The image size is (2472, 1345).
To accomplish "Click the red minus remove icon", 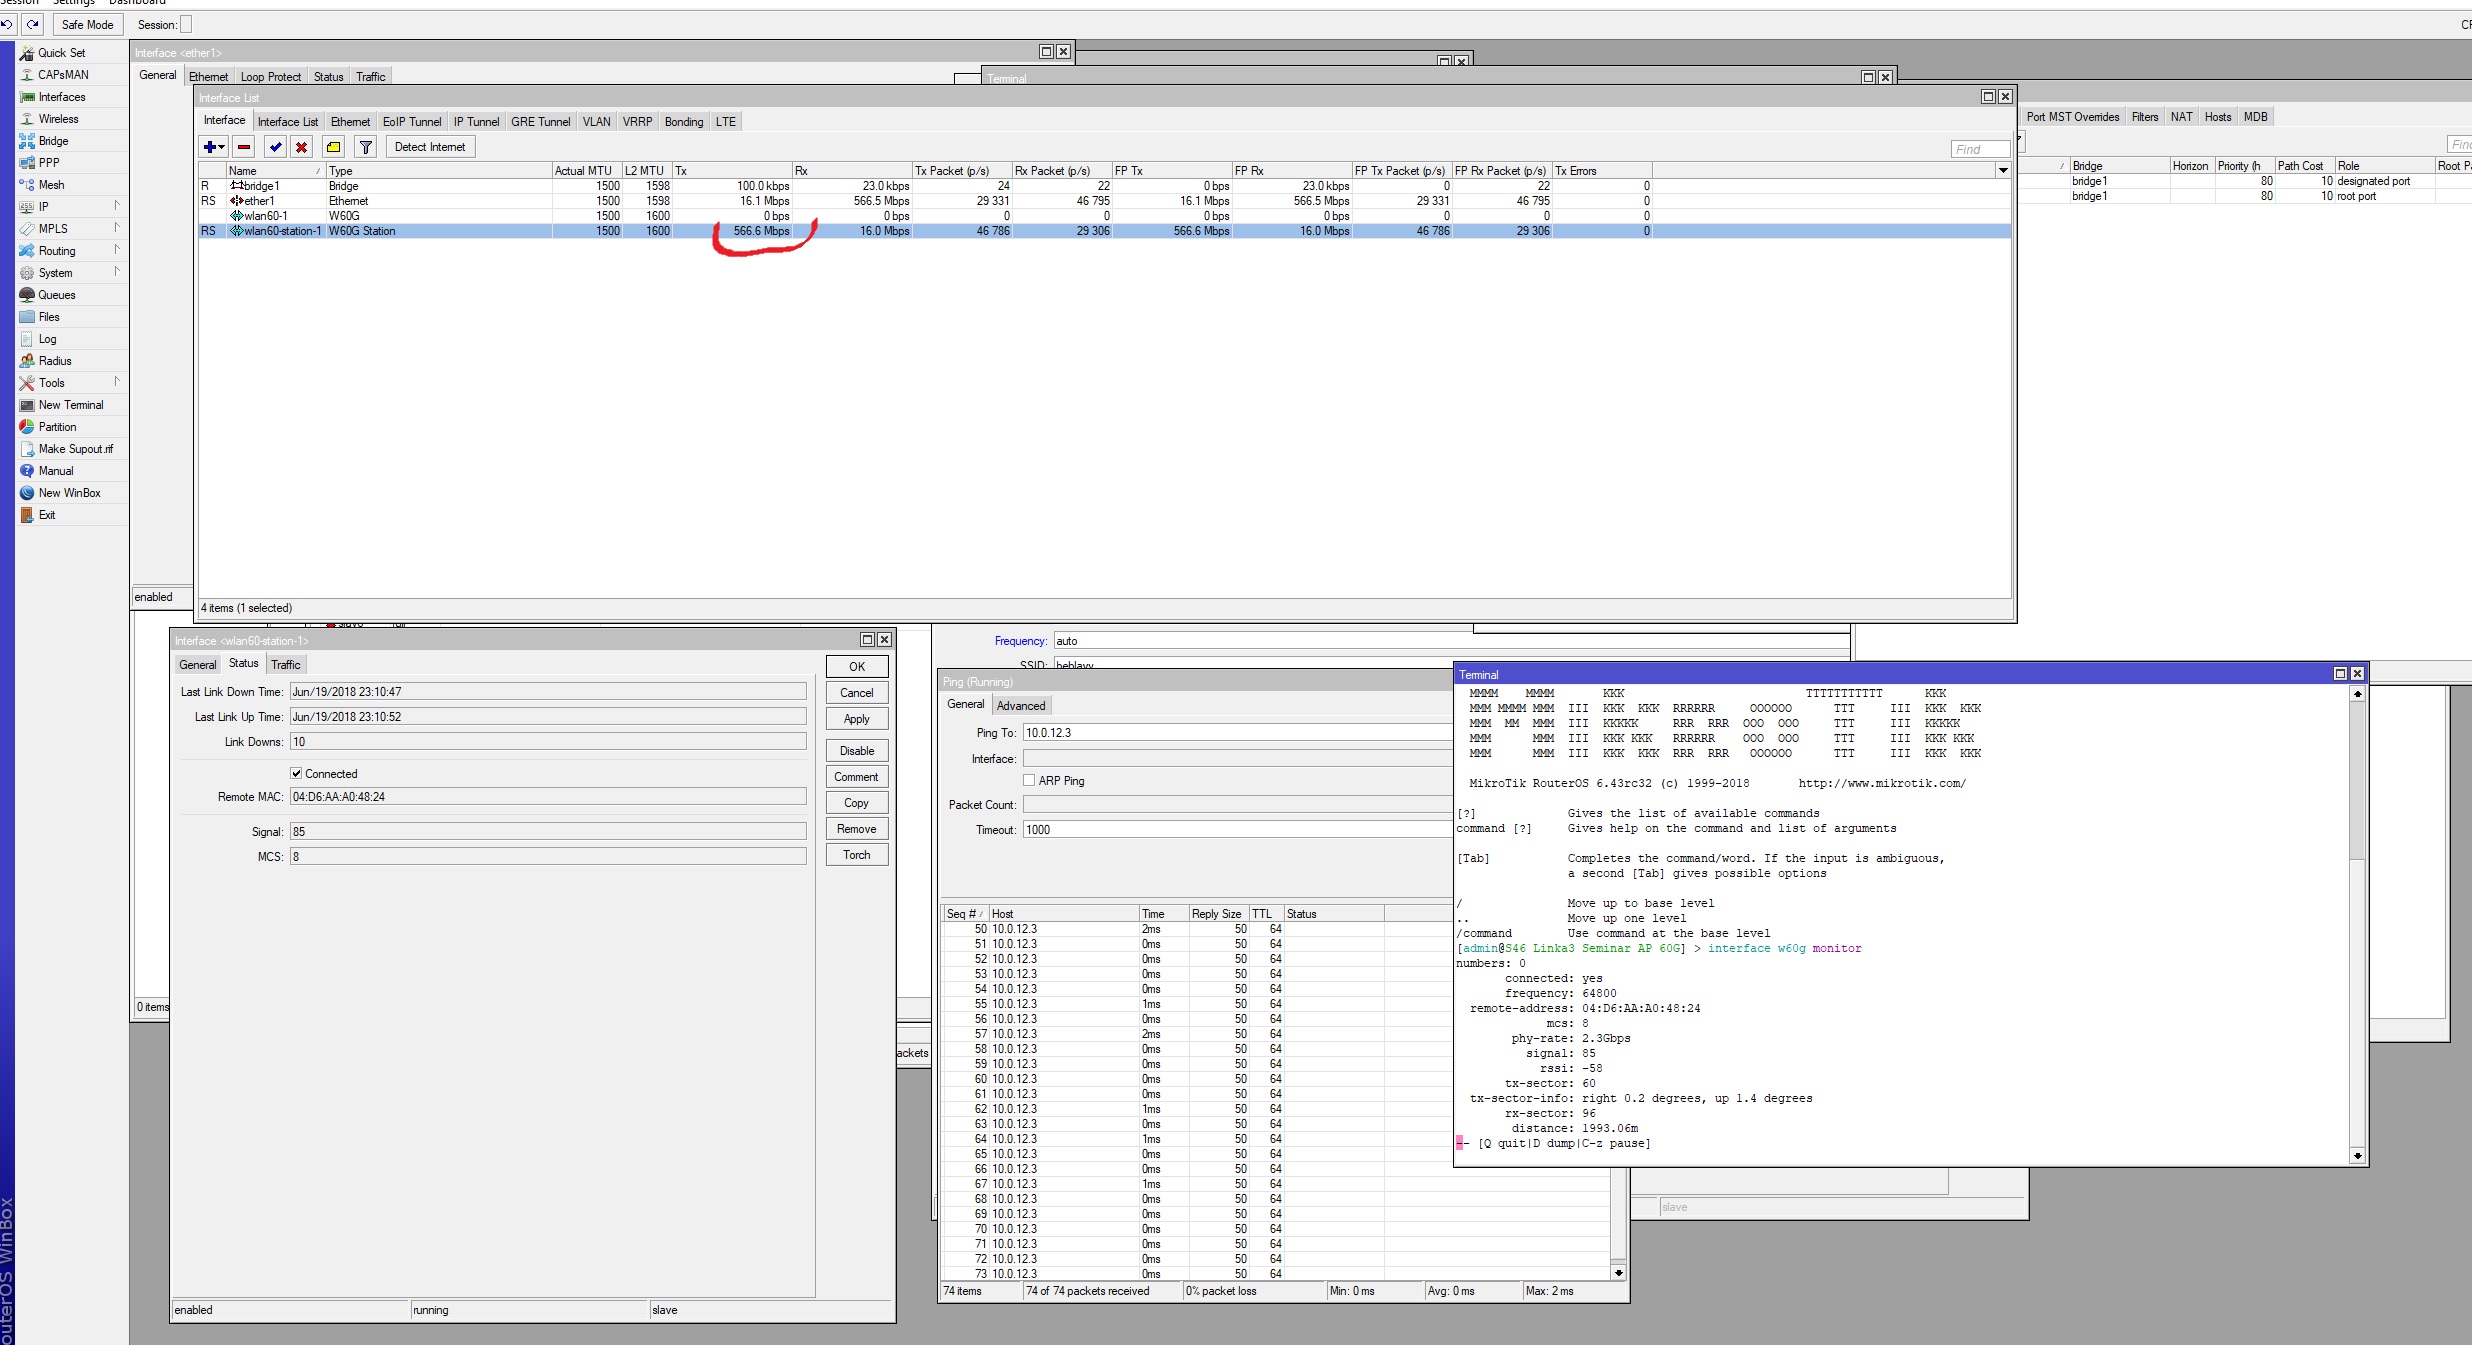I will pos(244,147).
